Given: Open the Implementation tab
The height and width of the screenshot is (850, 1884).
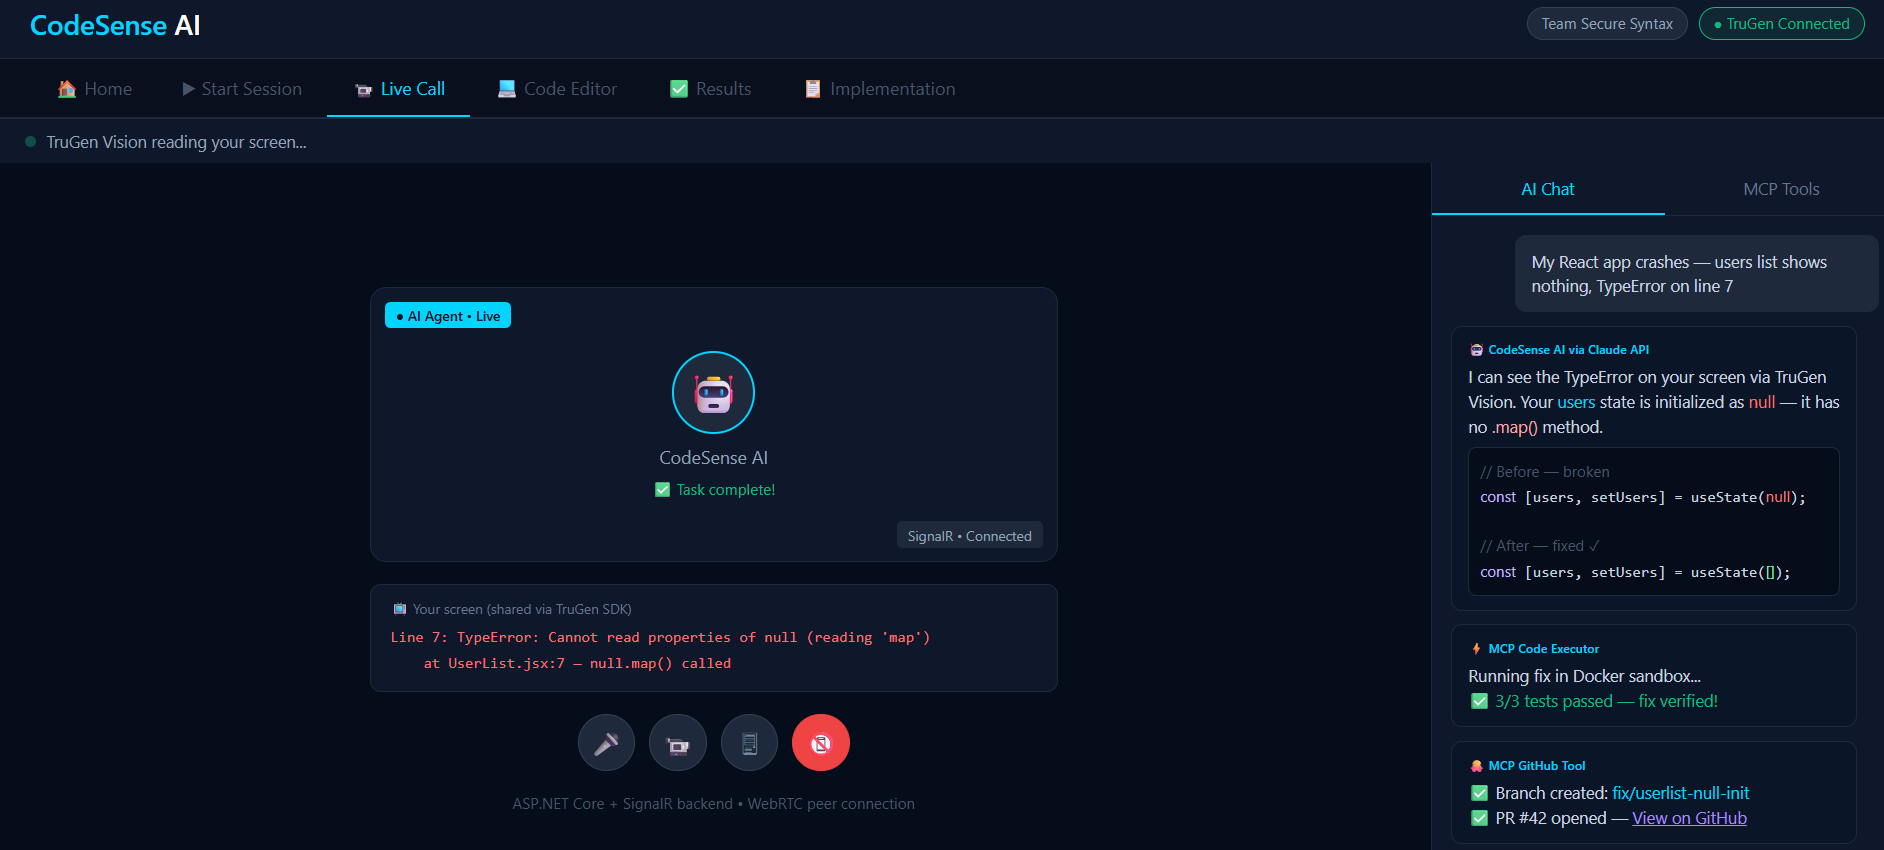Looking at the screenshot, I should pyautogui.click(x=880, y=89).
